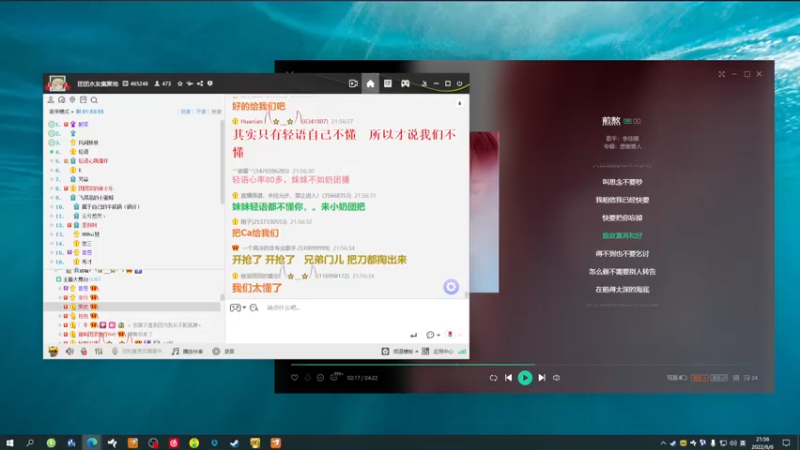
Task: Click the purple round settings gear in the chat area
Action: [x=451, y=287]
